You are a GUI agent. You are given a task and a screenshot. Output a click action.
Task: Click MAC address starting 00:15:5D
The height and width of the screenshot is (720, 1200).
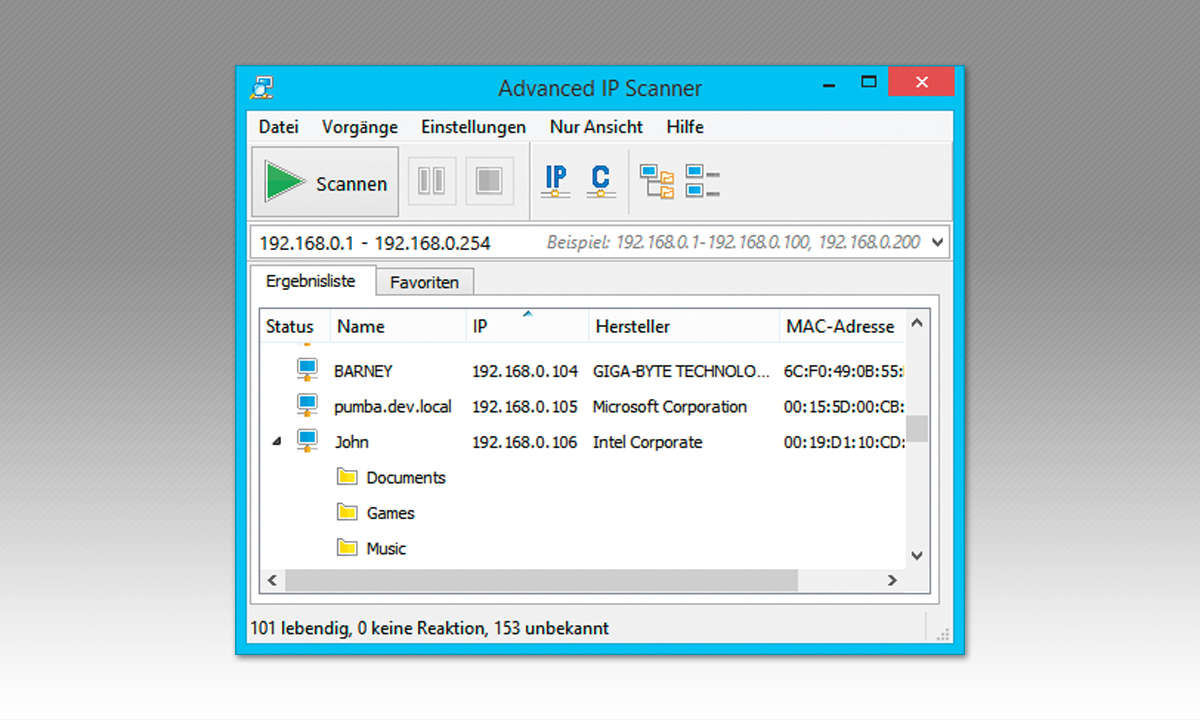844,407
